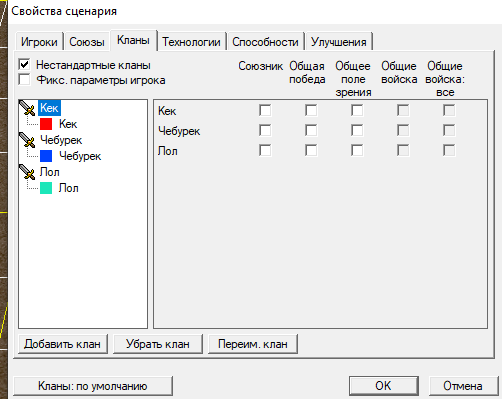Switch to the Союзы tab
502x399 pixels.
coord(87,42)
